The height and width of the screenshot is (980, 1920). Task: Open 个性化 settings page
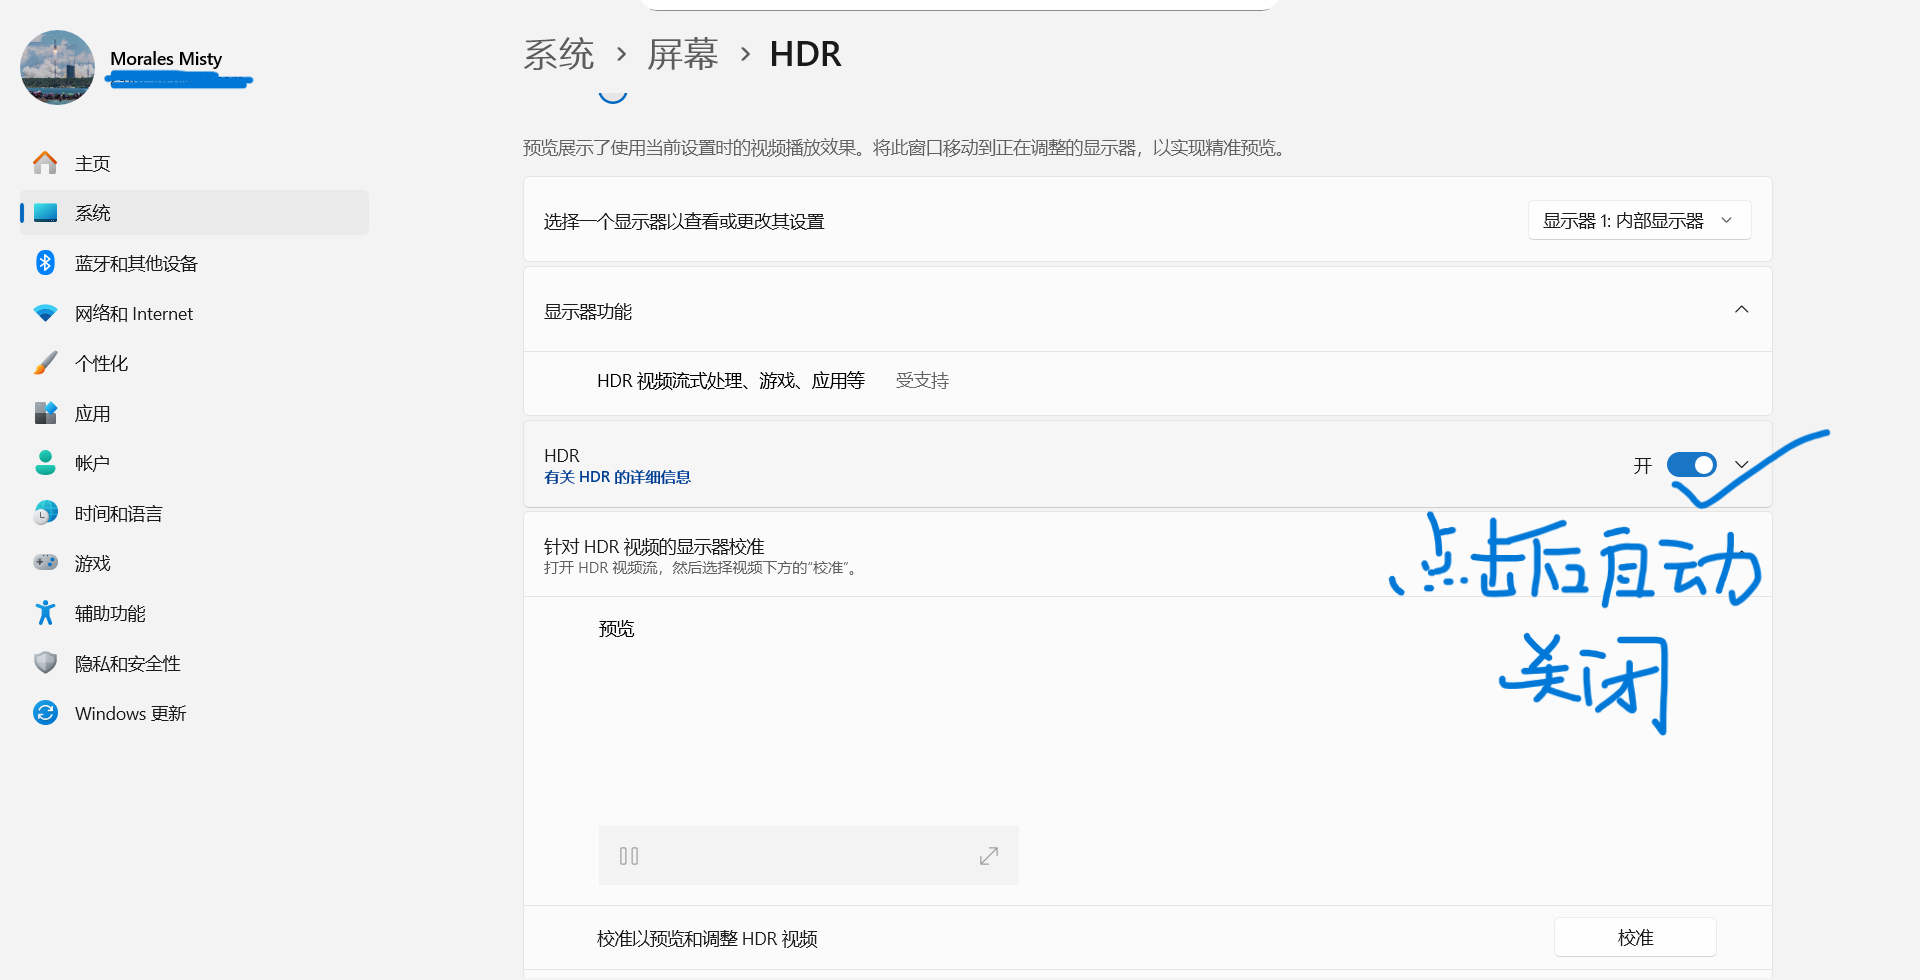click(x=195, y=363)
